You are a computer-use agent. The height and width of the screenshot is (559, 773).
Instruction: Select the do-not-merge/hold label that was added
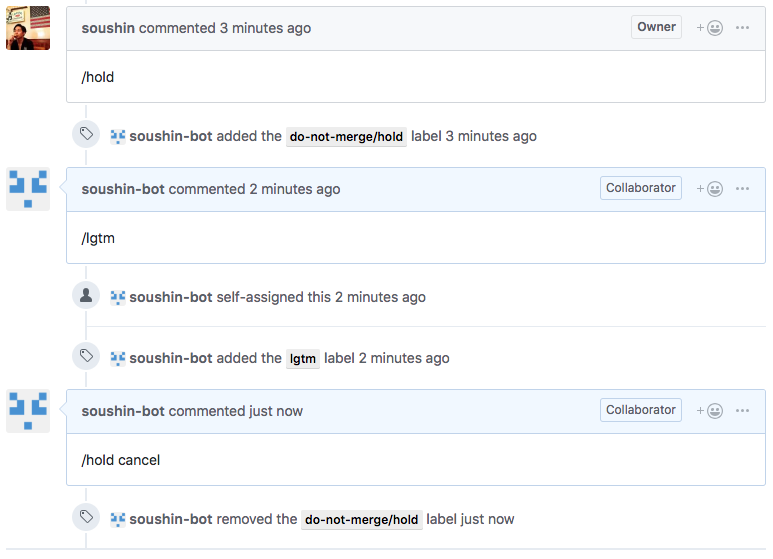(346, 137)
